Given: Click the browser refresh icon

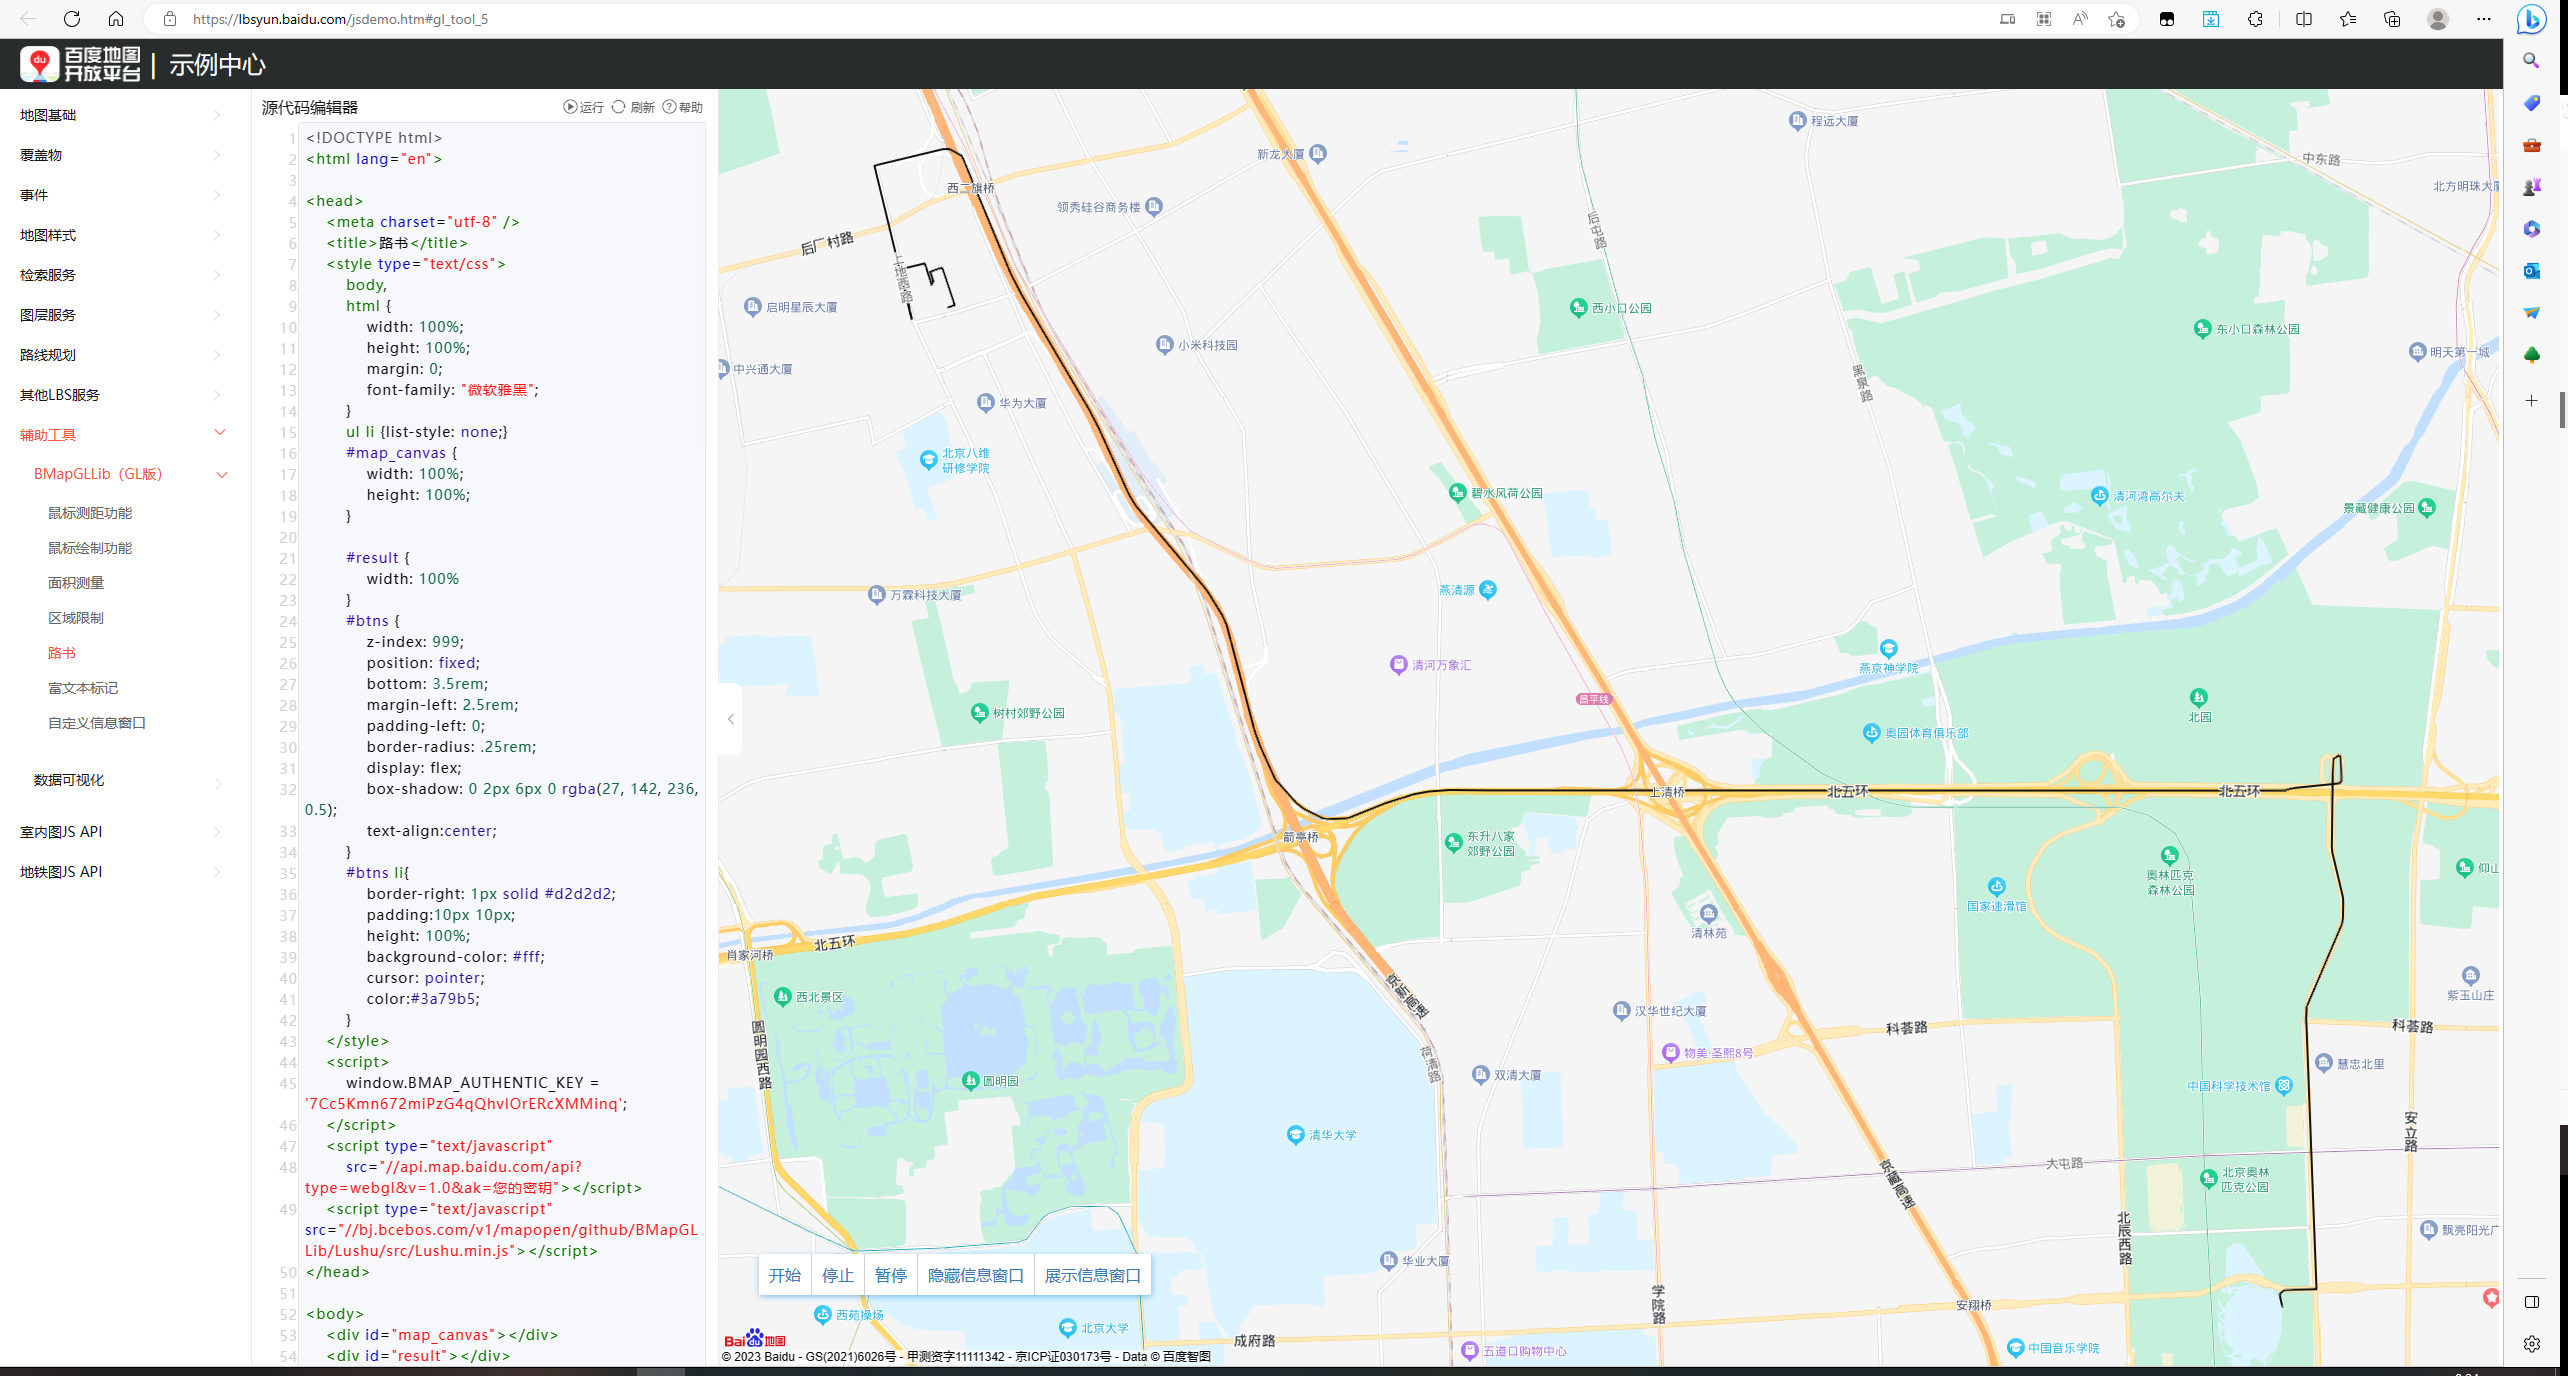Looking at the screenshot, I should tap(72, 19).
